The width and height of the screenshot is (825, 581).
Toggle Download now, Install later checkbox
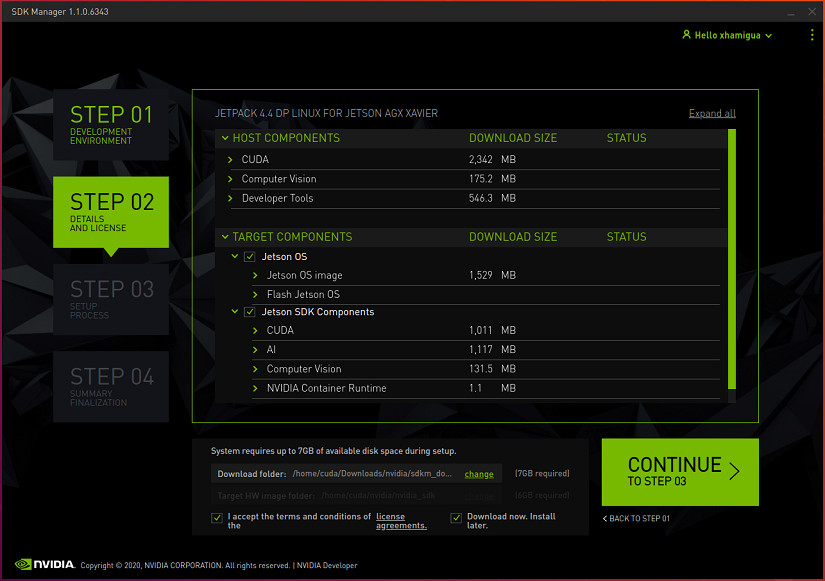click(456, 518)
